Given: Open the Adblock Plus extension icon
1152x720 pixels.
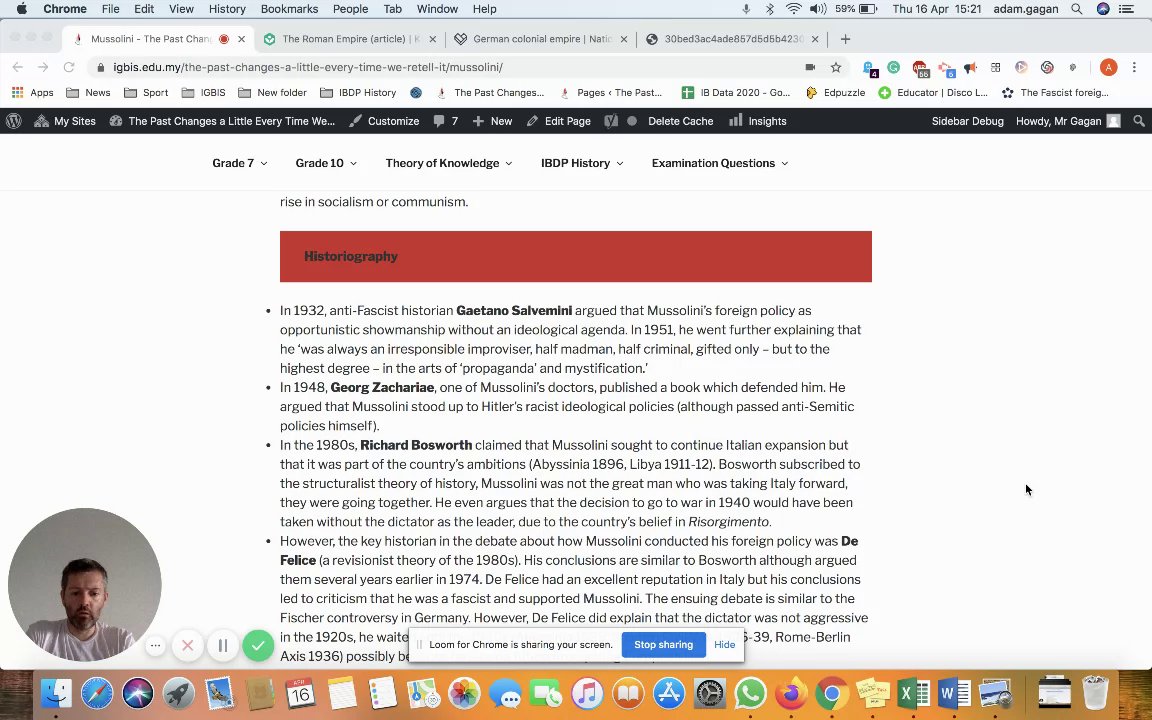Looking at the screenshot, I should [x=920, y=68].
